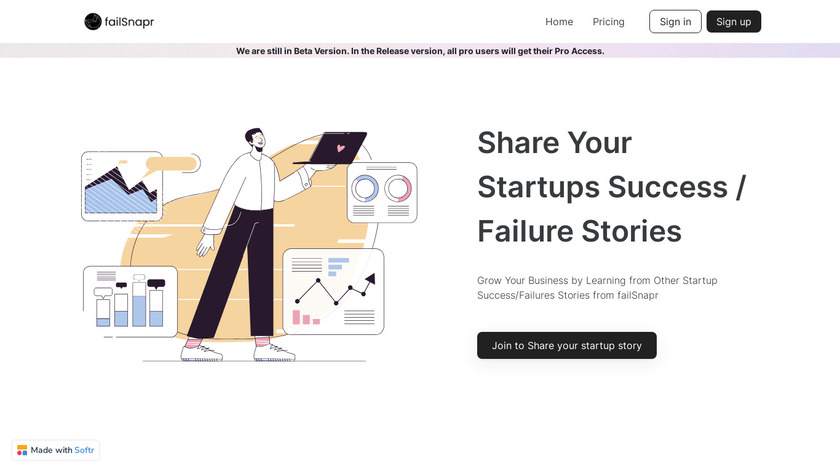The width and height of the screenshot is (840, 472).
Task: Click the Grow Your Business description text
Action: 597,287
